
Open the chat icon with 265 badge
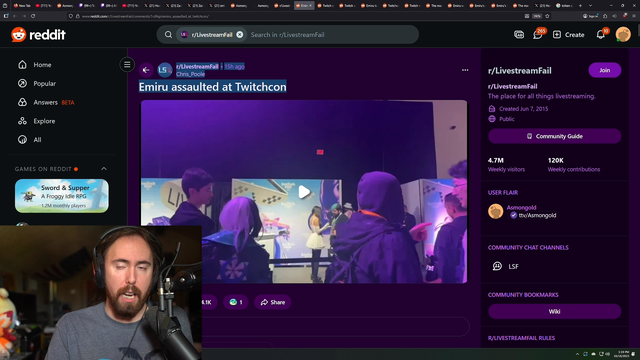538,34
